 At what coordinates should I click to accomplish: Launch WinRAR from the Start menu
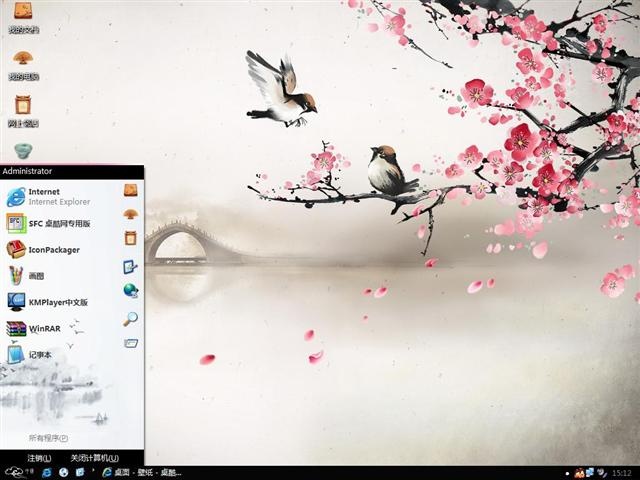pyautogui.click(x=33, y=329)
